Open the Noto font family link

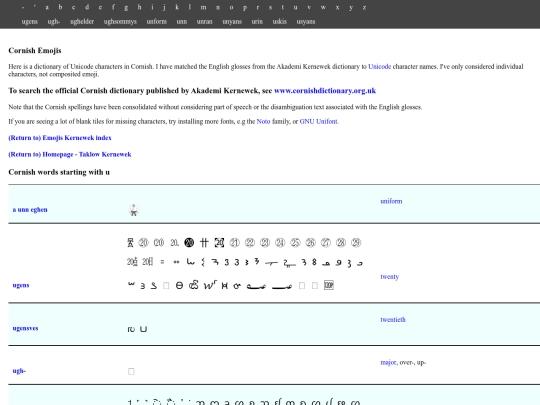tap(263, 121)
